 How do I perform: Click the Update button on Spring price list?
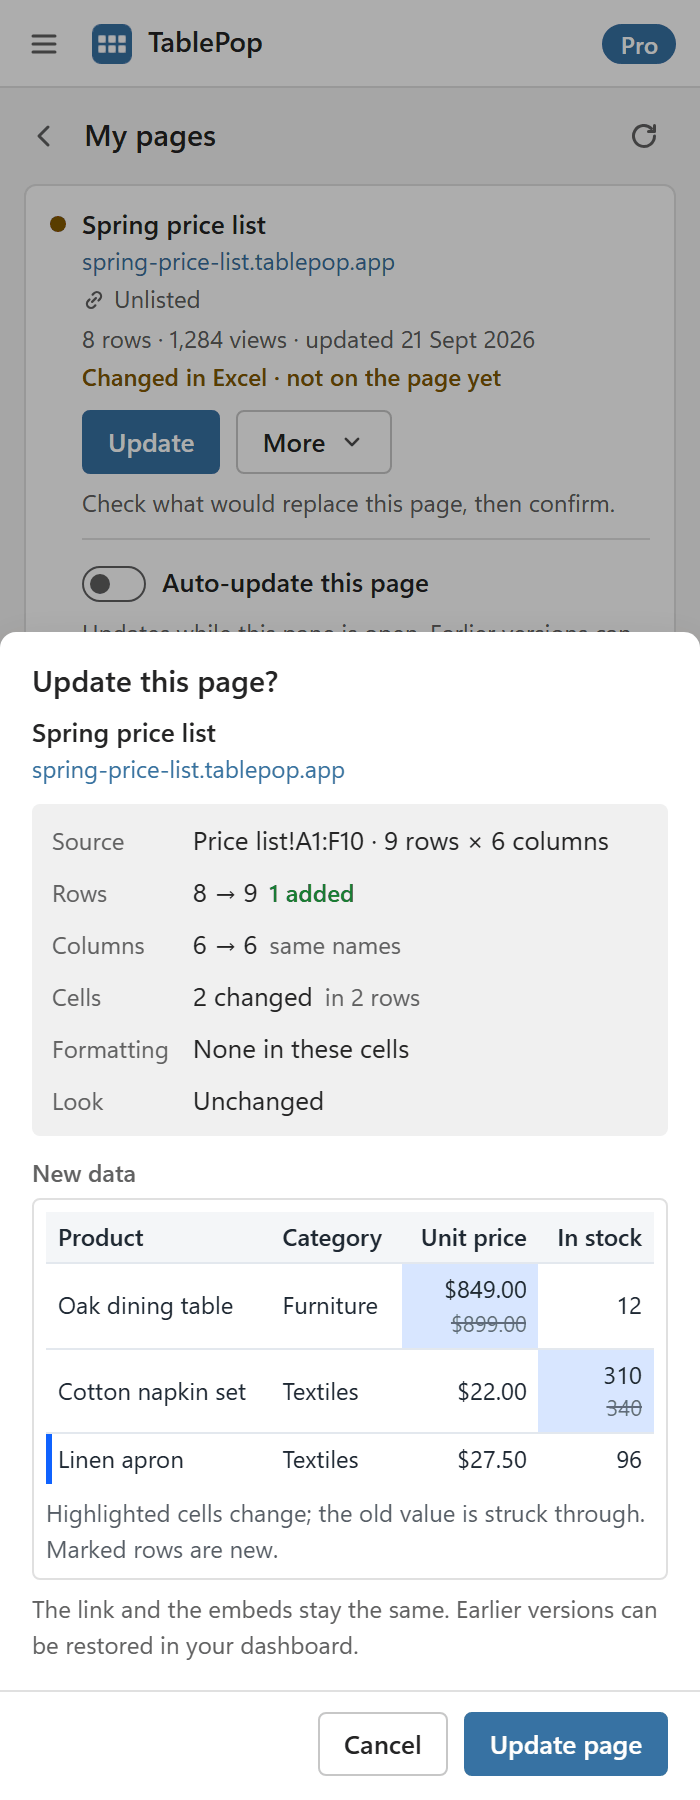[x=151, y=442]
